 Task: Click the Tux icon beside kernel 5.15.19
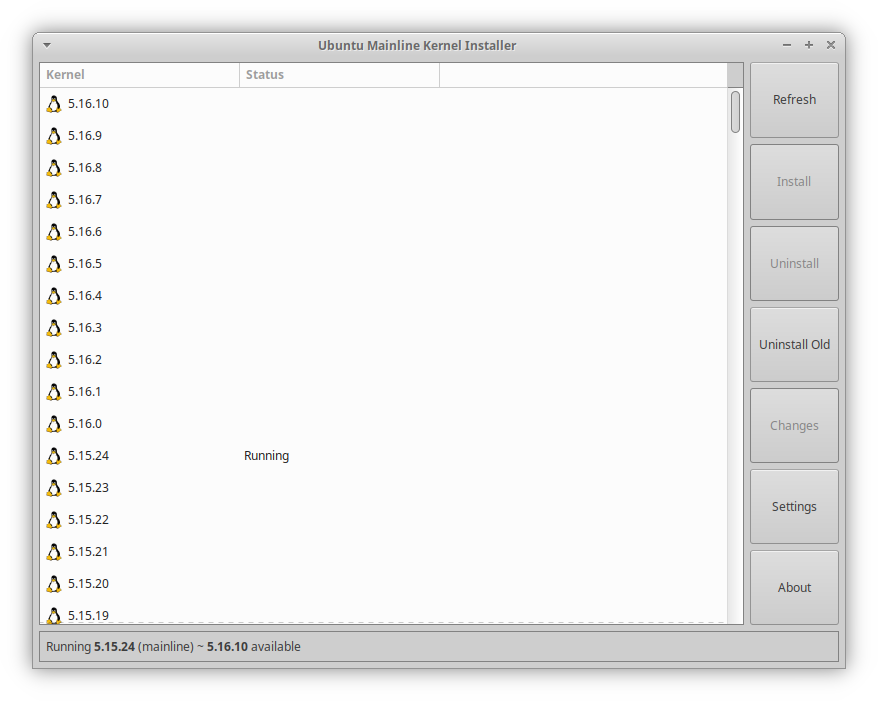click(54, 614)
